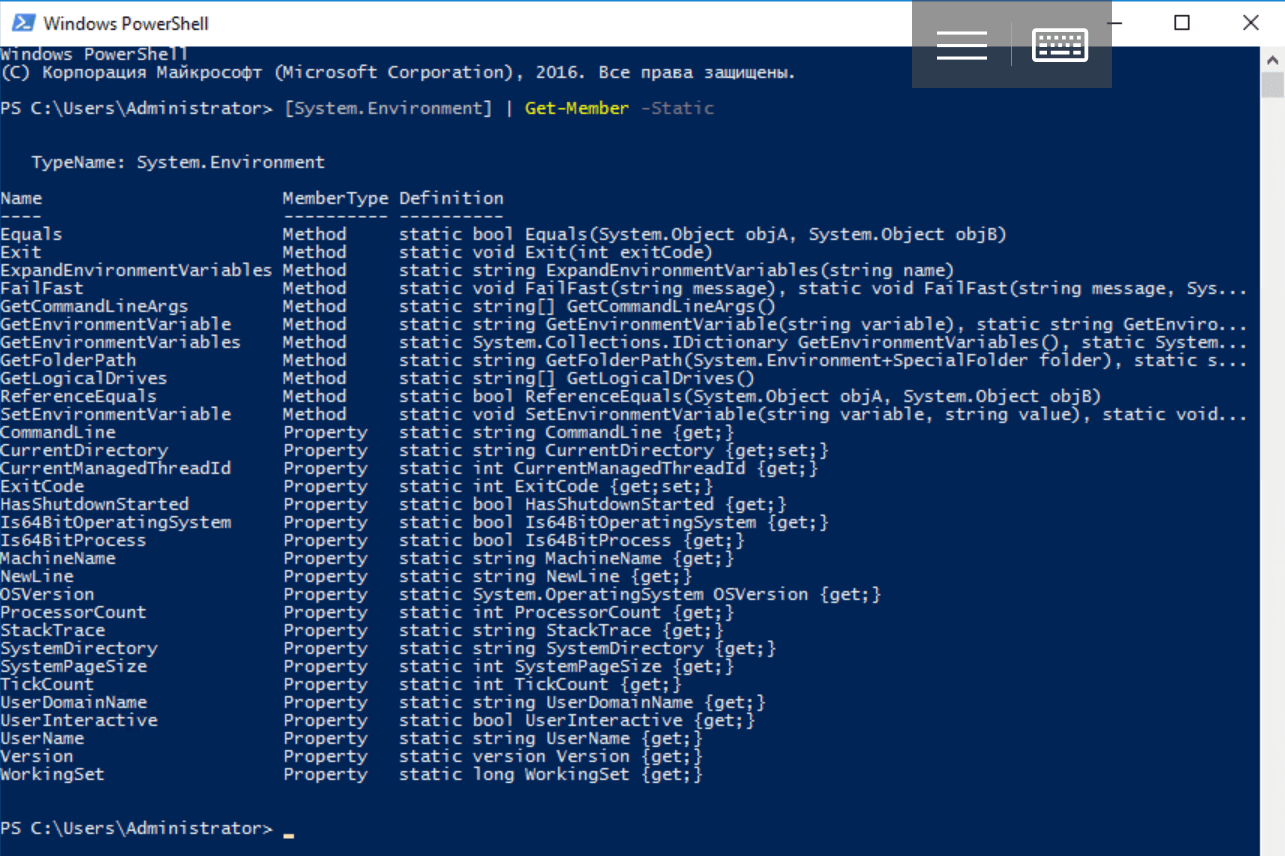The height and width of the screenshot is (856, 1285).
Task: Click the MemberType column header
Action: 335,198
